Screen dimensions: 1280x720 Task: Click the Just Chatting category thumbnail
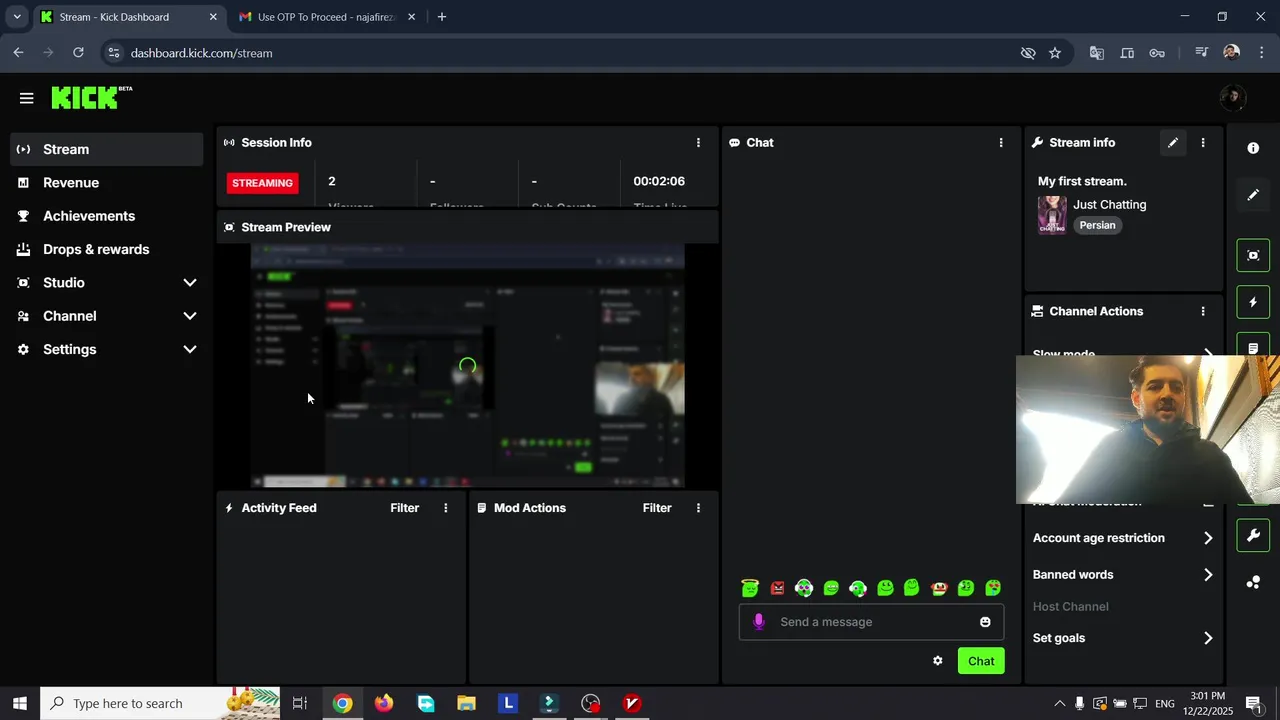[x=1052, y=215]
